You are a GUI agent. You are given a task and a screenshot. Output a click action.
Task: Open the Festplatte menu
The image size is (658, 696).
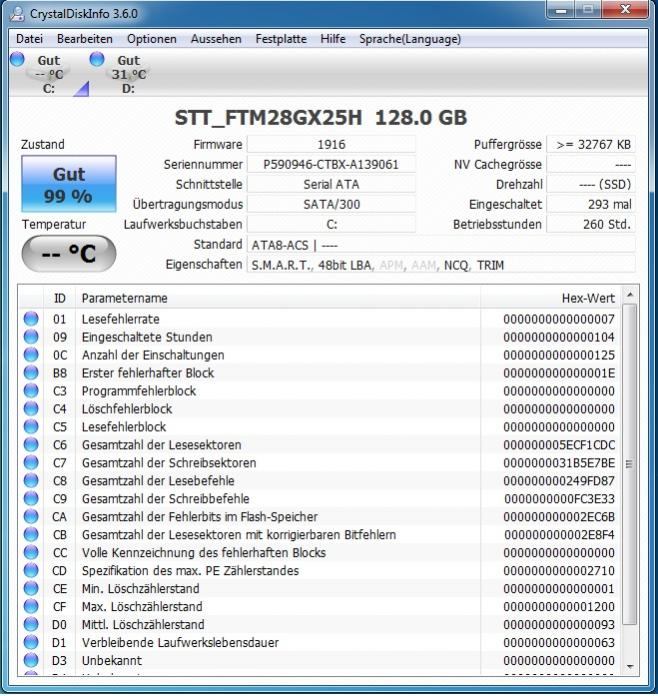[x=281, y=39]
